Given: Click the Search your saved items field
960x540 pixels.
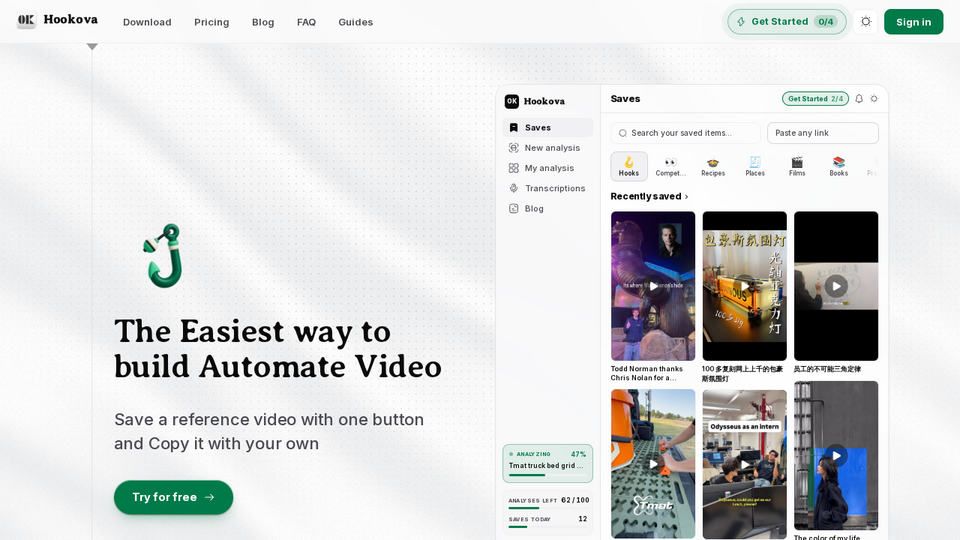Looking at the screenshot, I should pyautogui.click(x=686, y=133).
